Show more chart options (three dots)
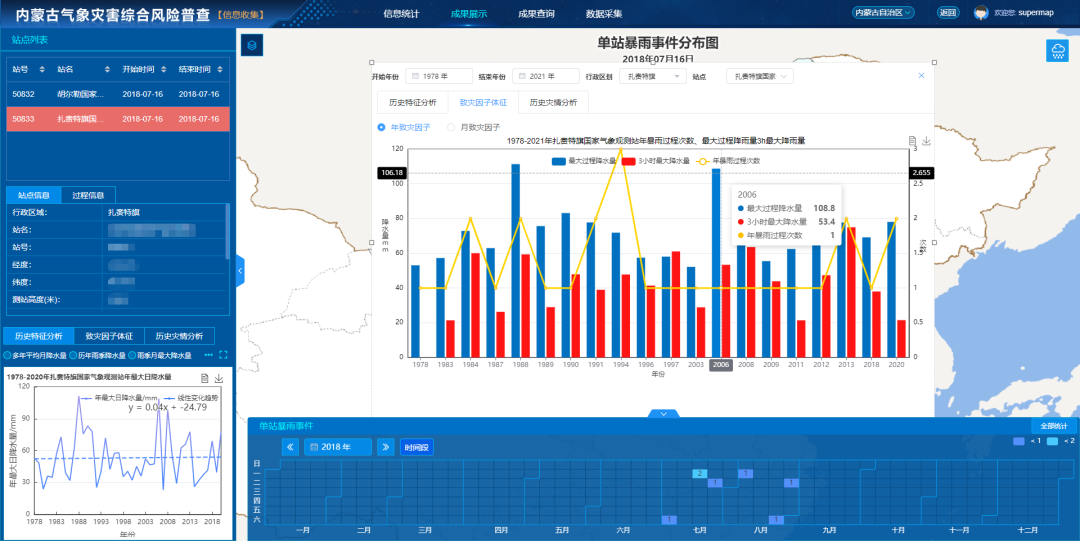 click(209, 356)
